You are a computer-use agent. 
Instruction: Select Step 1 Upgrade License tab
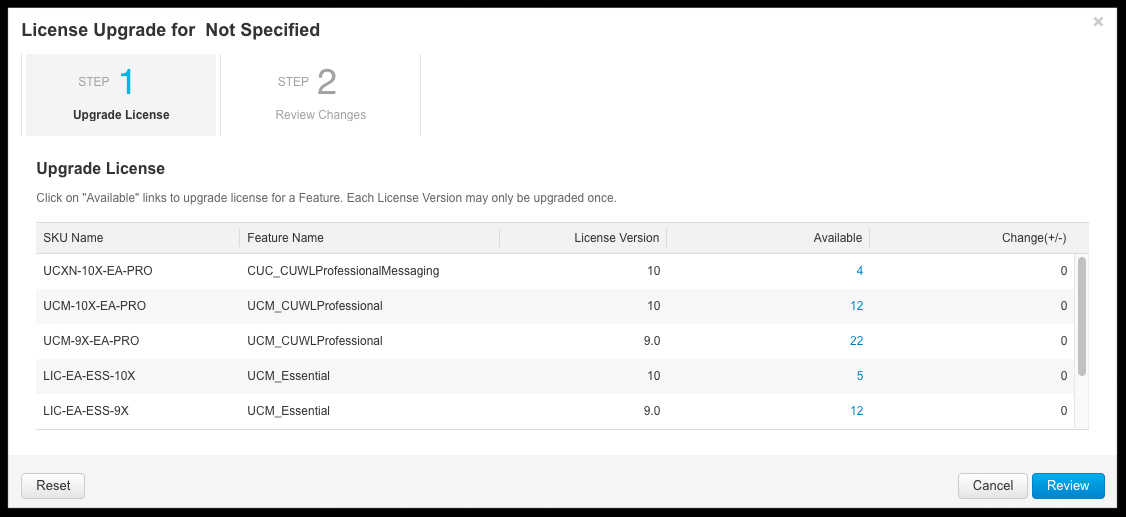(121, 95)
